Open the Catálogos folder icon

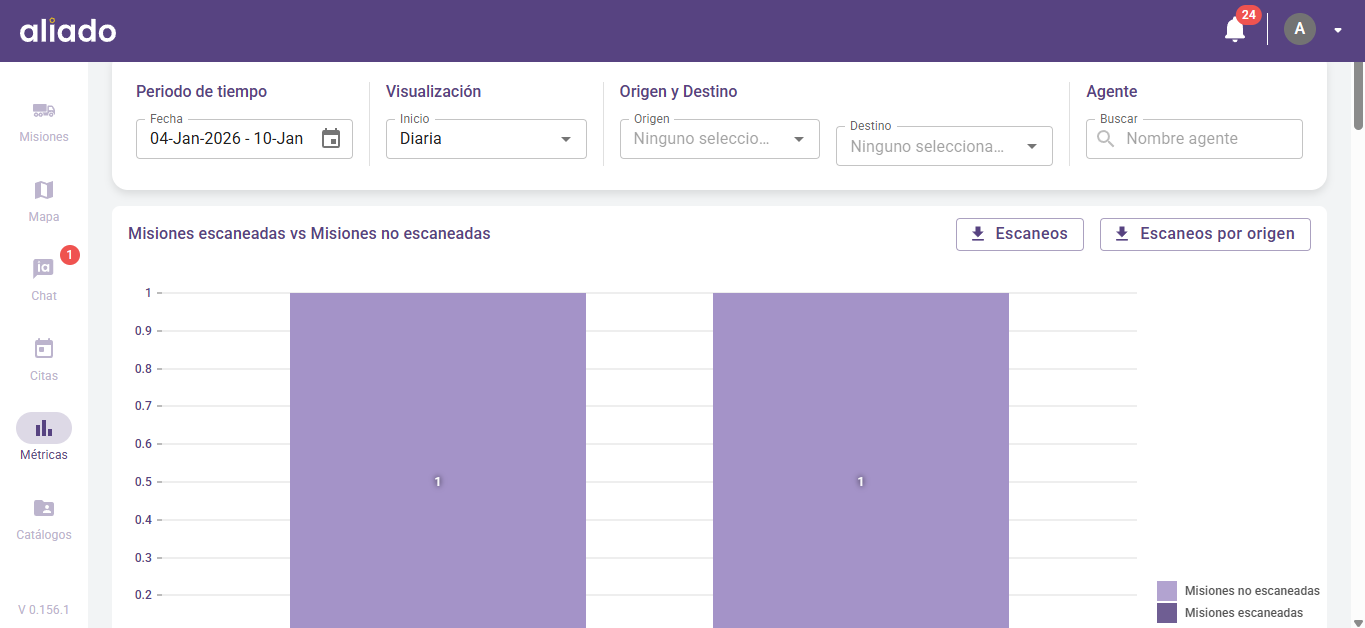pos(43,508)
